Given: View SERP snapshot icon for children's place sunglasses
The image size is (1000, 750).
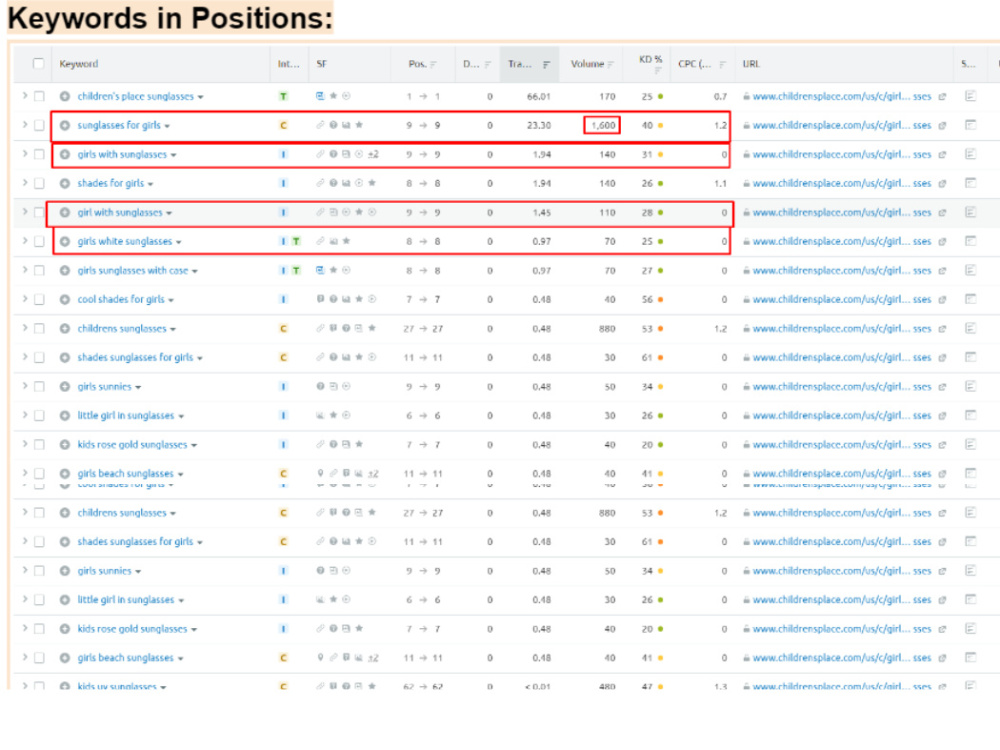Looking at the screenshot, I should coord(971,96).
